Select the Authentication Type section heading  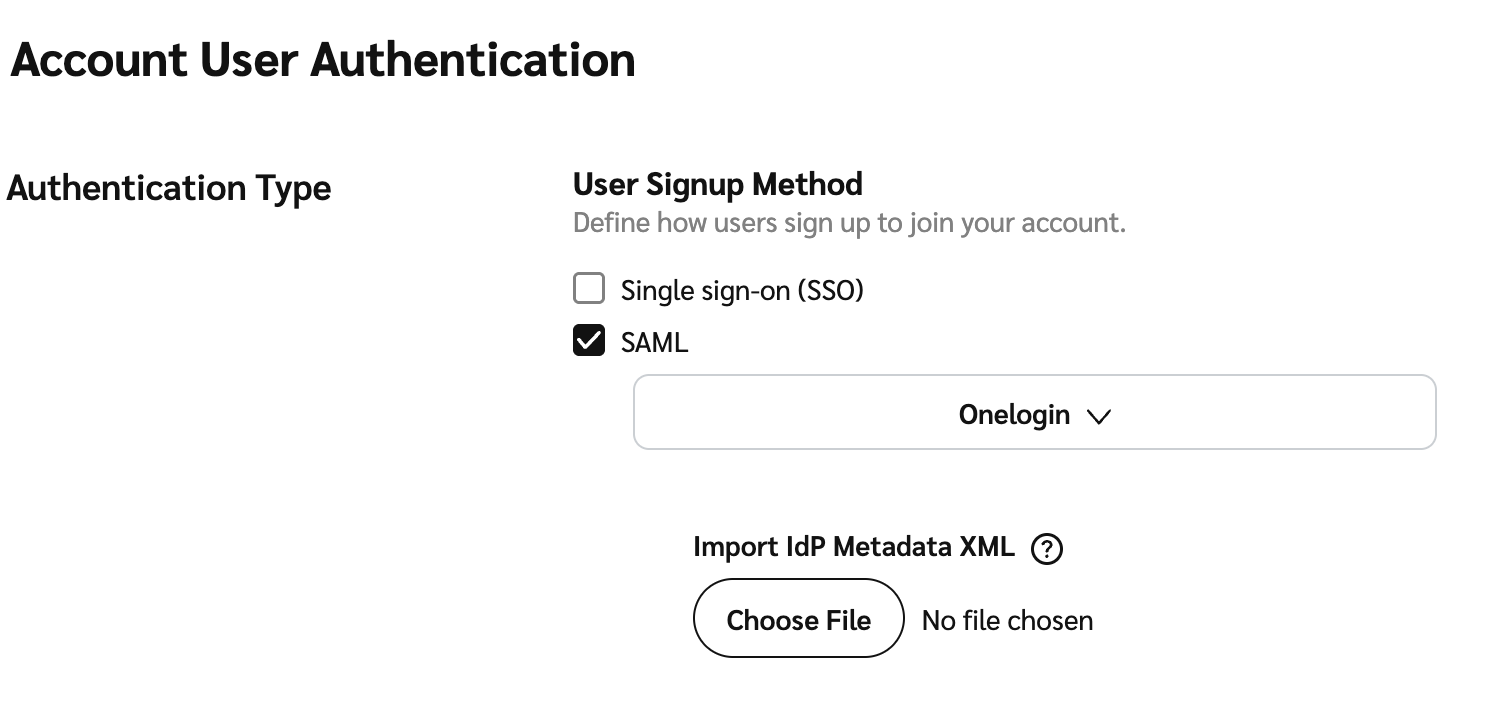coord(169,188)
